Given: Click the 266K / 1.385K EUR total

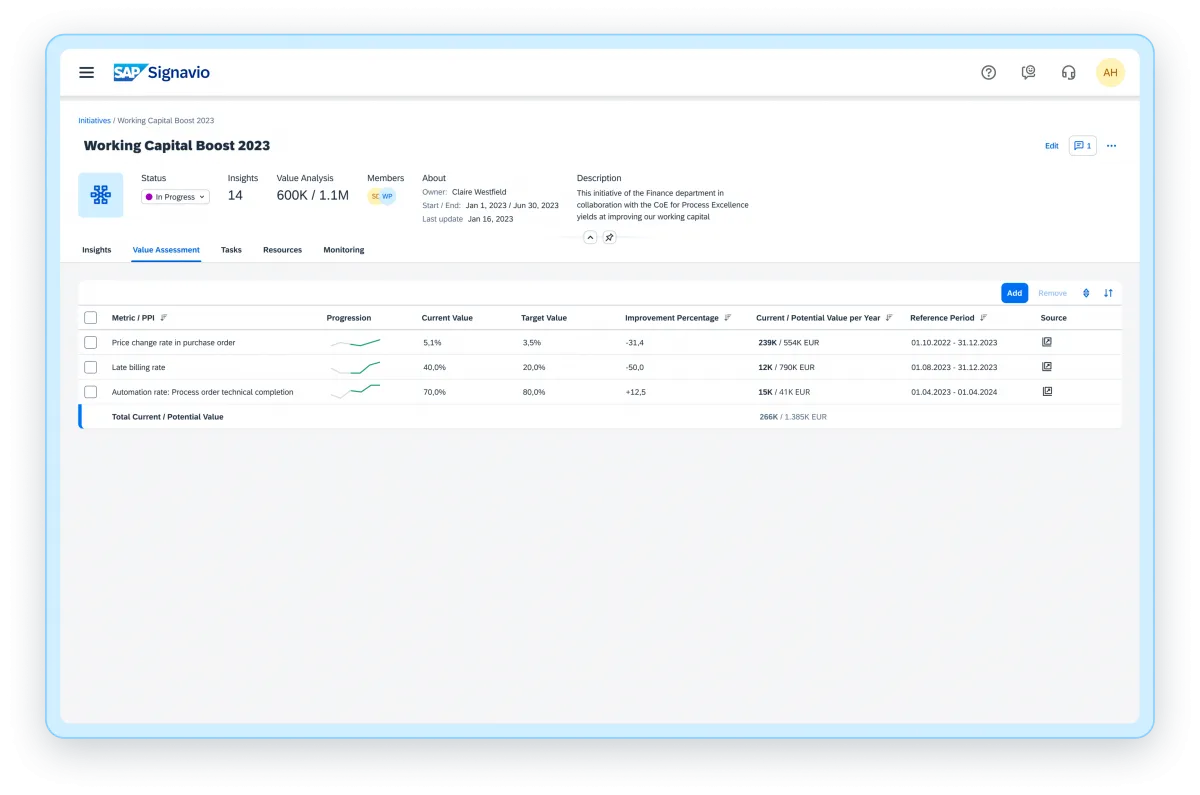Looking at the screenshot, I should 793,417.
